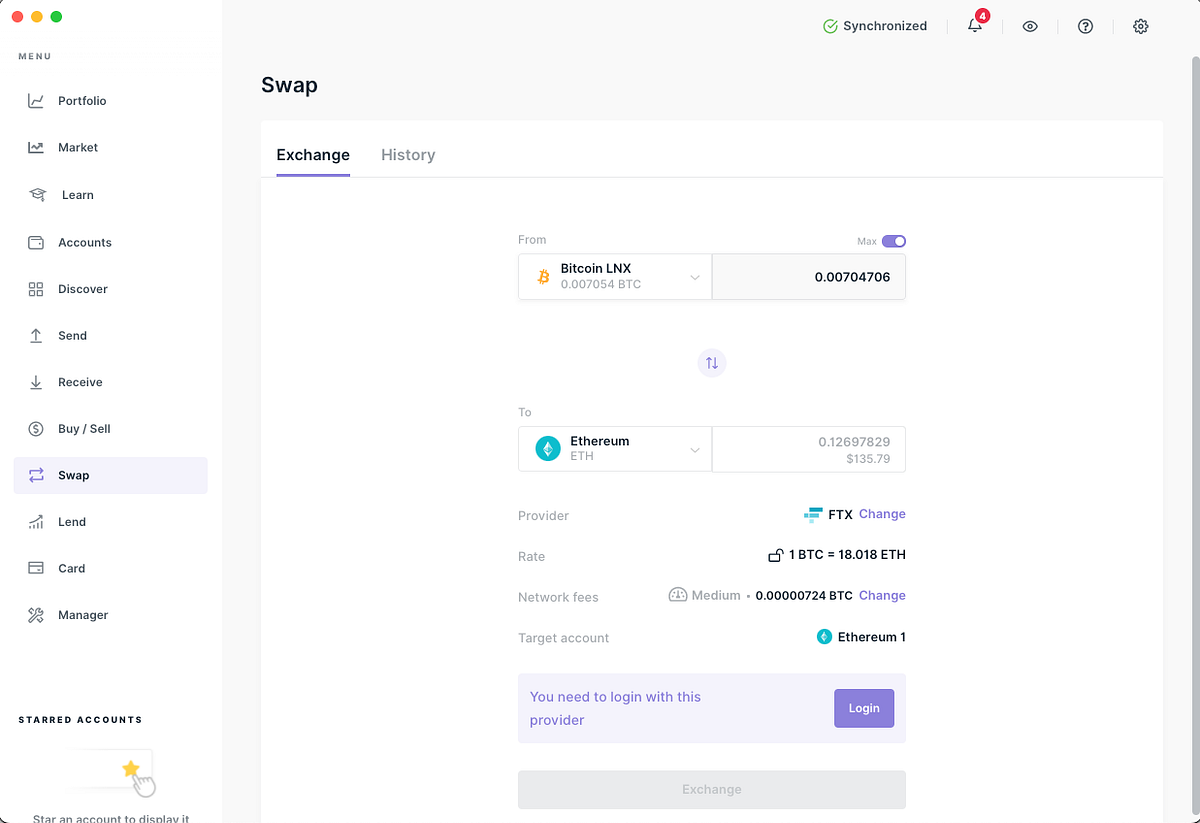Select the Exchange tab

point(312,155)
